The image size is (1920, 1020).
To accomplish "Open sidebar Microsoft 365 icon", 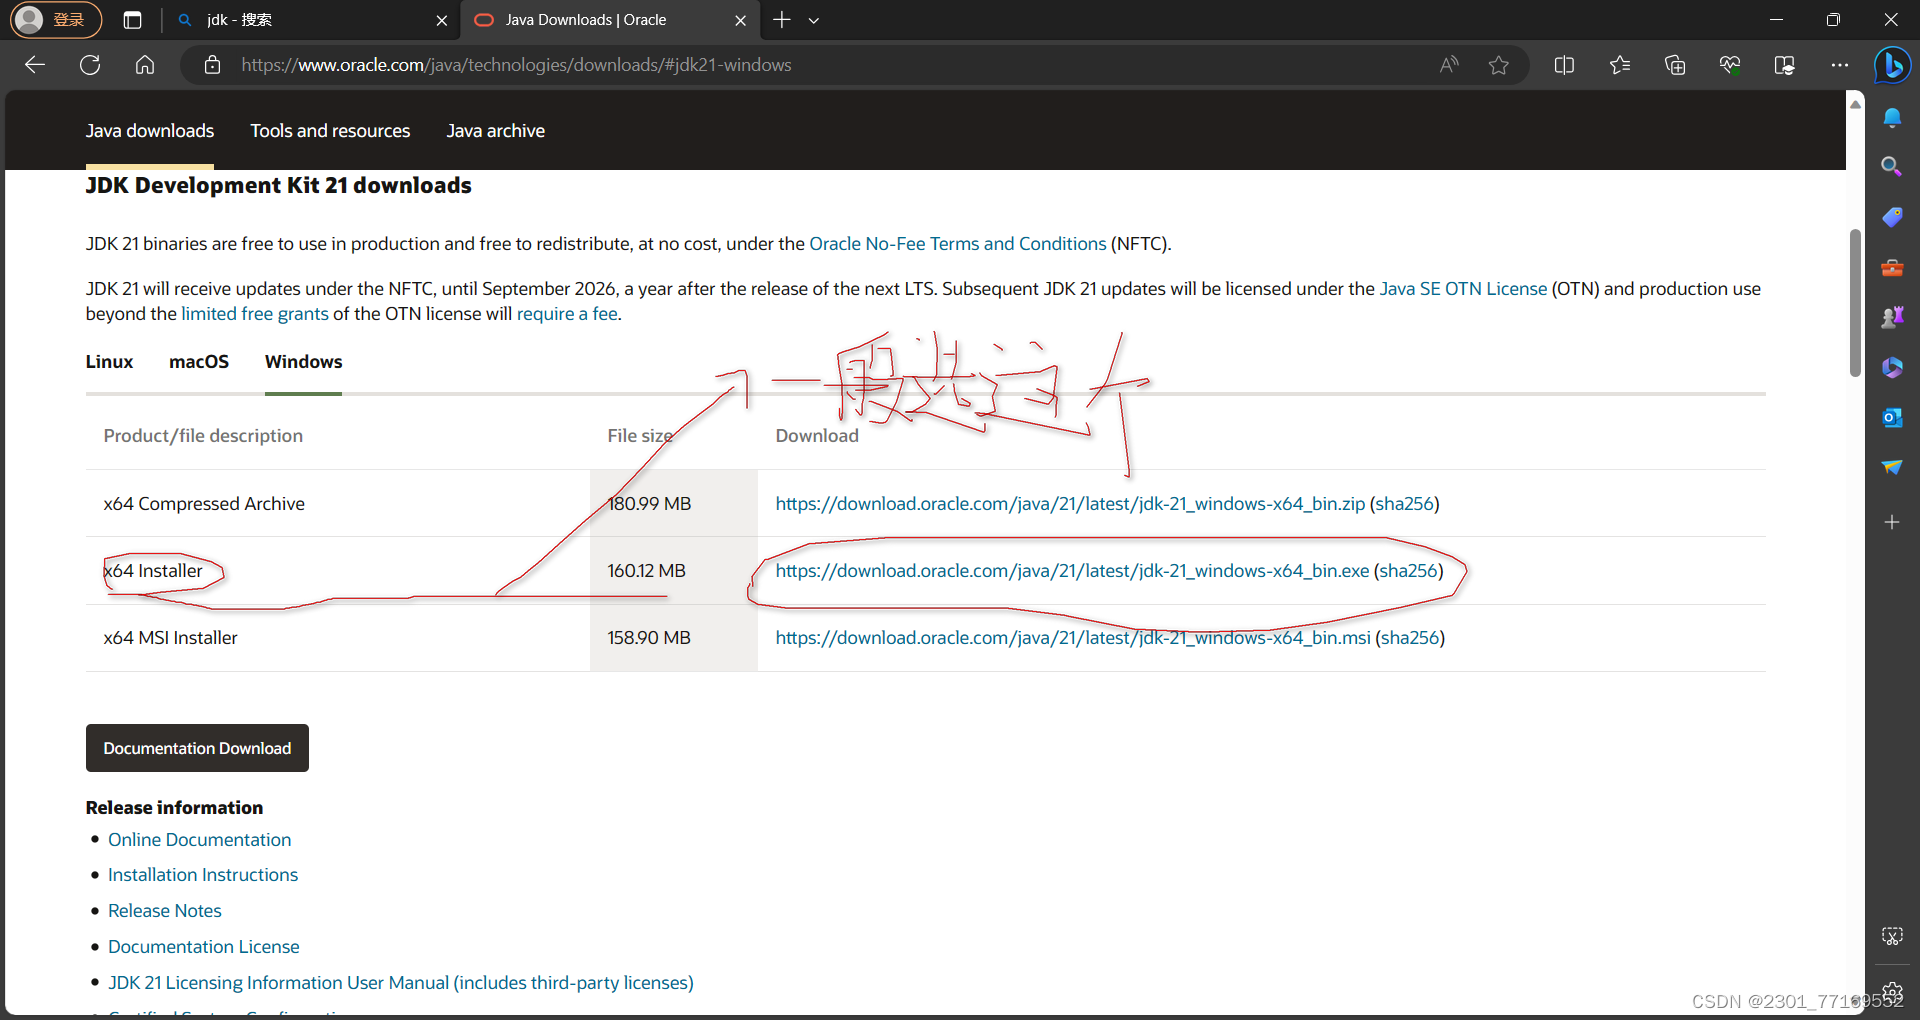I will coord(1892,367).
